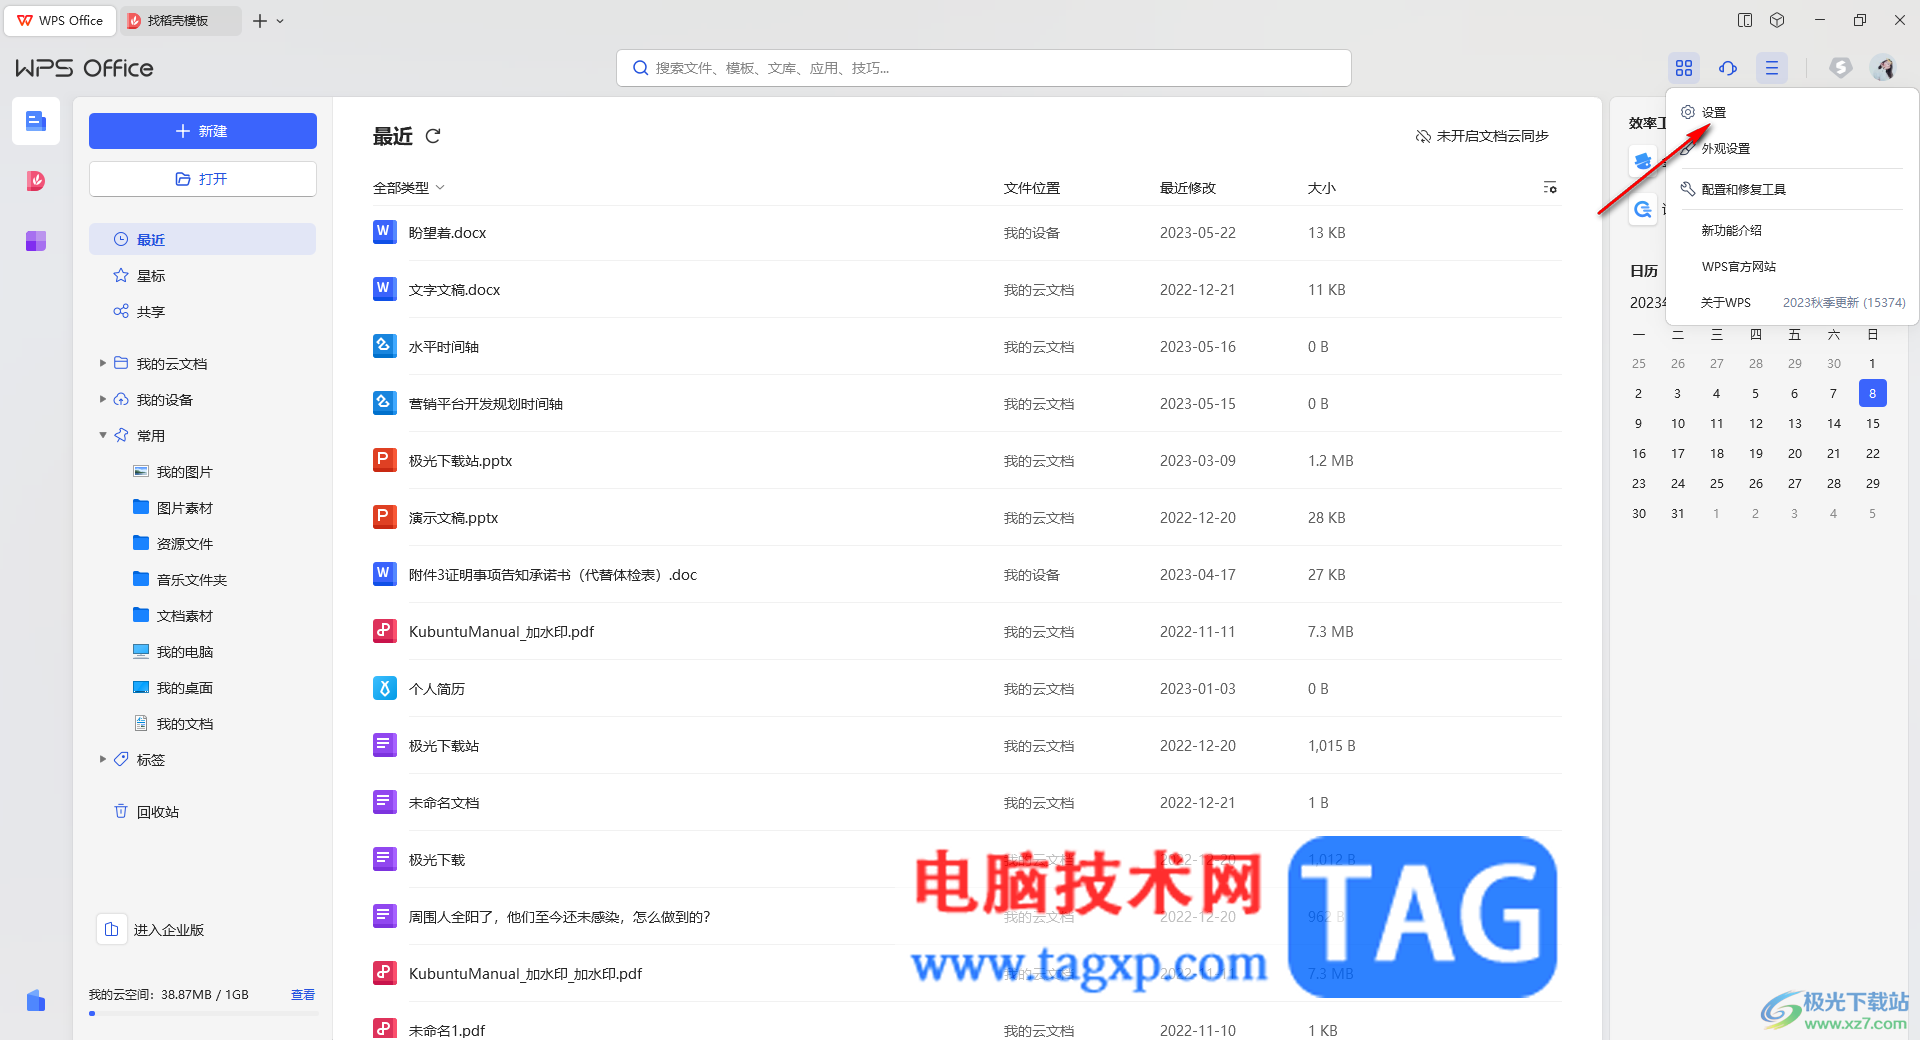Expand the 全部类型 filter dropdown
The width and height of the screenshot is (1920, 1040).
click(x=409, y=188)
